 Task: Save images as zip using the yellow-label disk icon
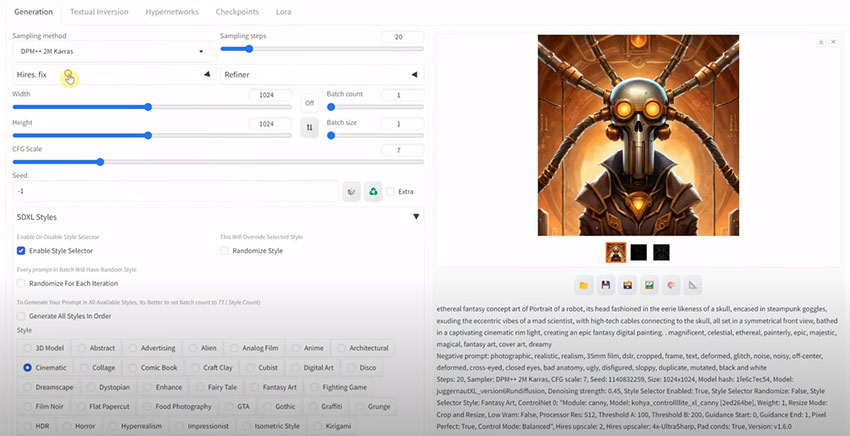pos(627,285)
